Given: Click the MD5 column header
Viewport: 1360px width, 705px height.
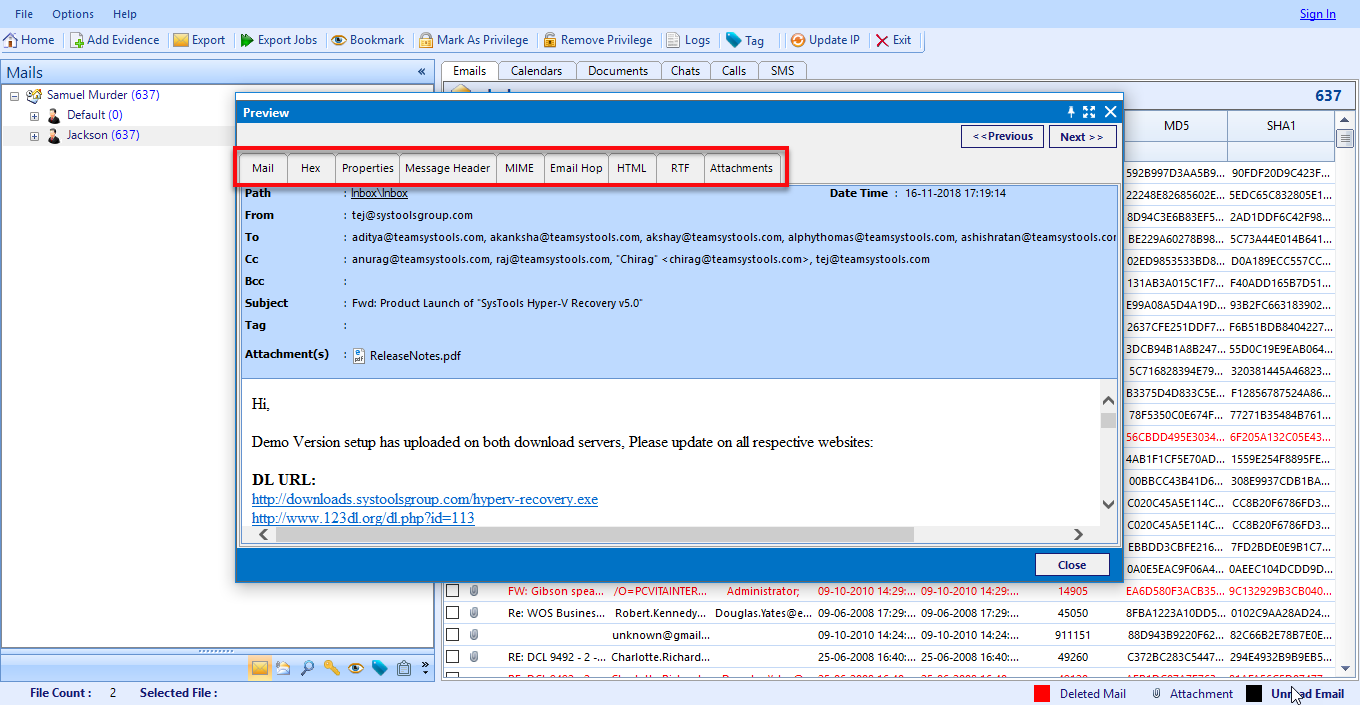Looking at the screenshot, I should point(1176,126).
